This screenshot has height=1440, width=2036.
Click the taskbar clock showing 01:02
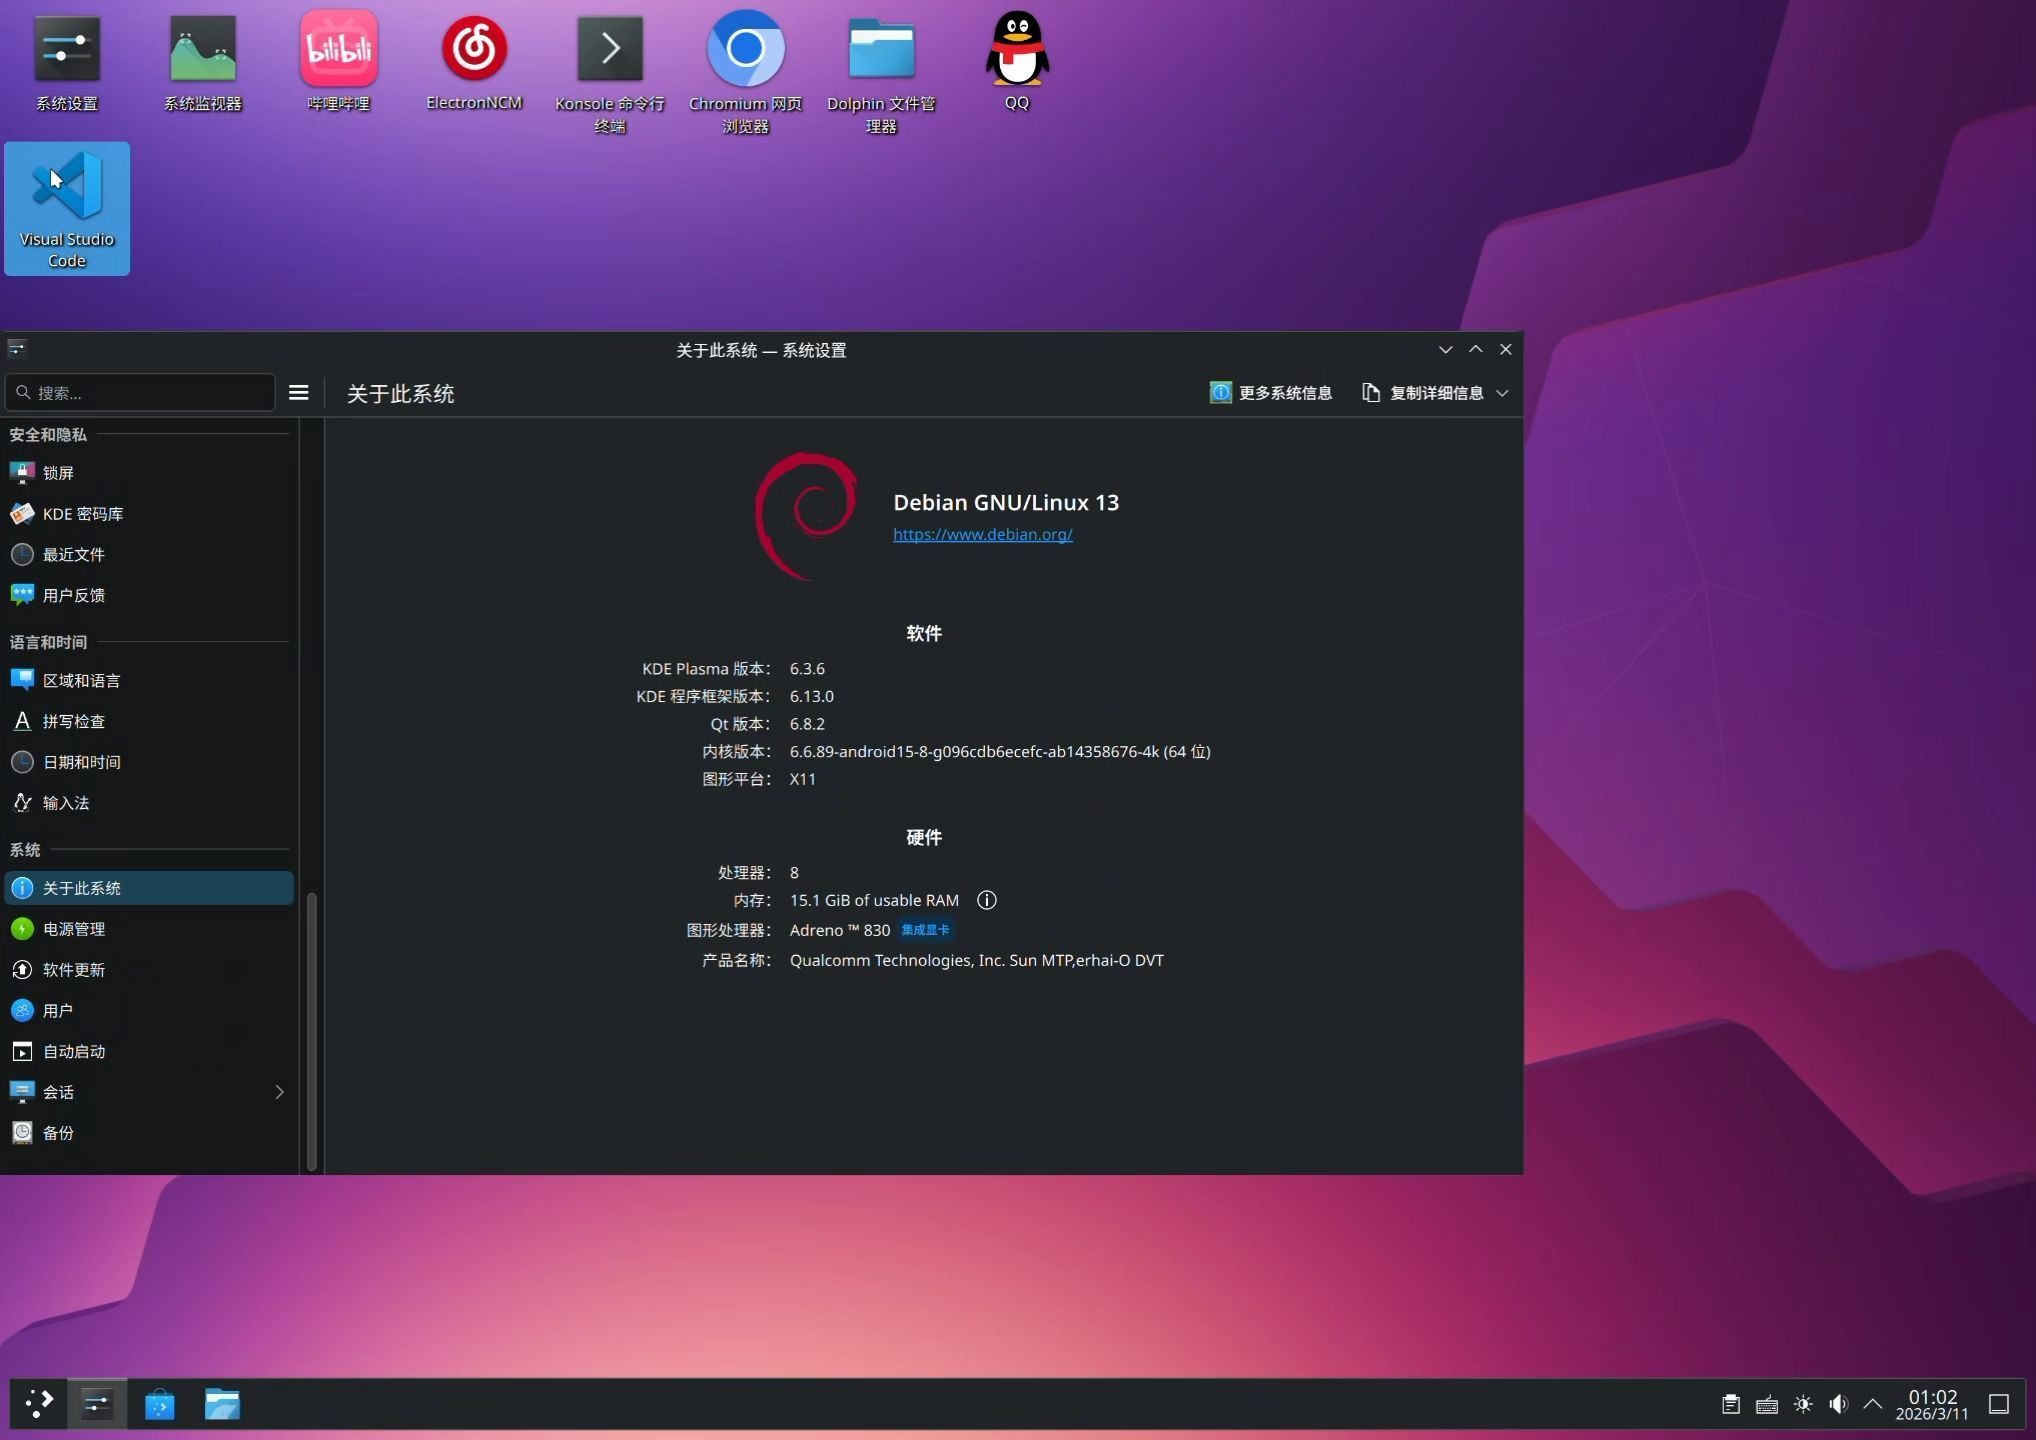pyautogui.click(x=1932, y=1404)
